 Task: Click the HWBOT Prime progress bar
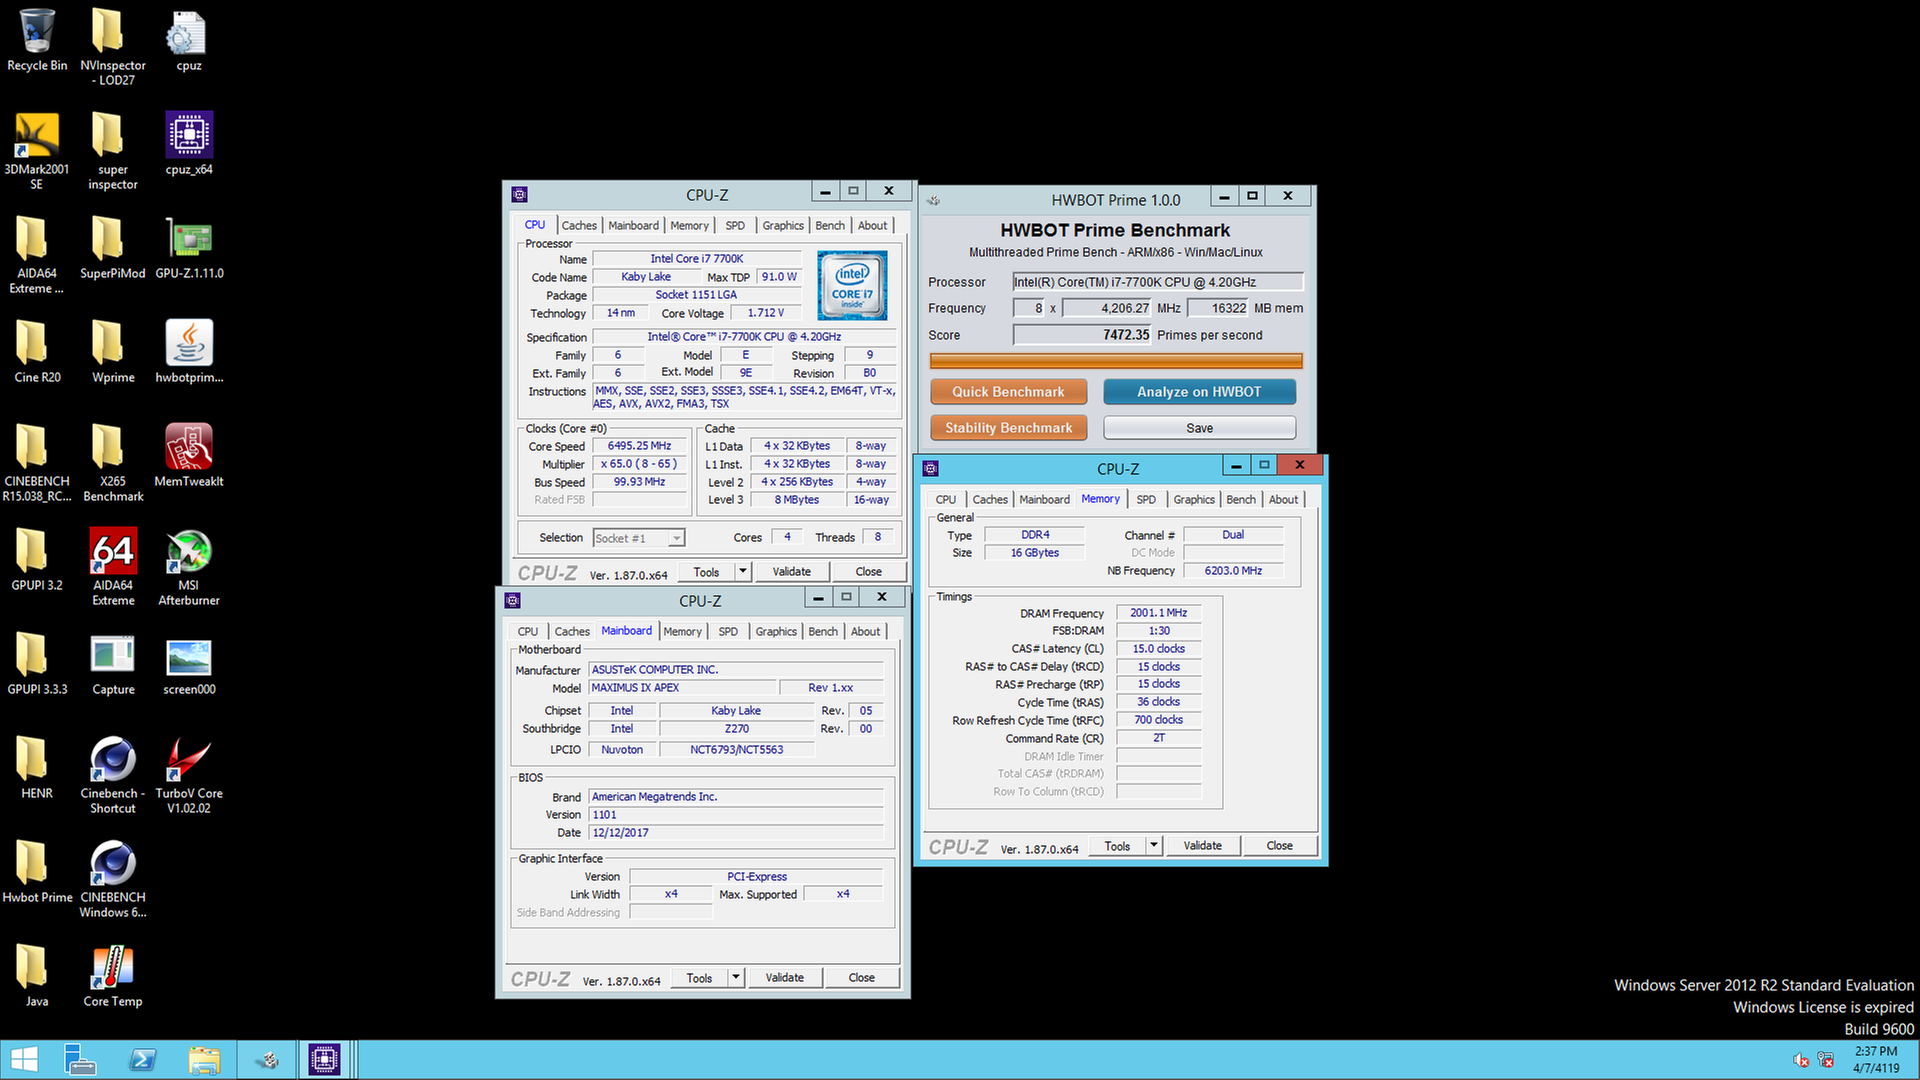(x=1116, y=361)
